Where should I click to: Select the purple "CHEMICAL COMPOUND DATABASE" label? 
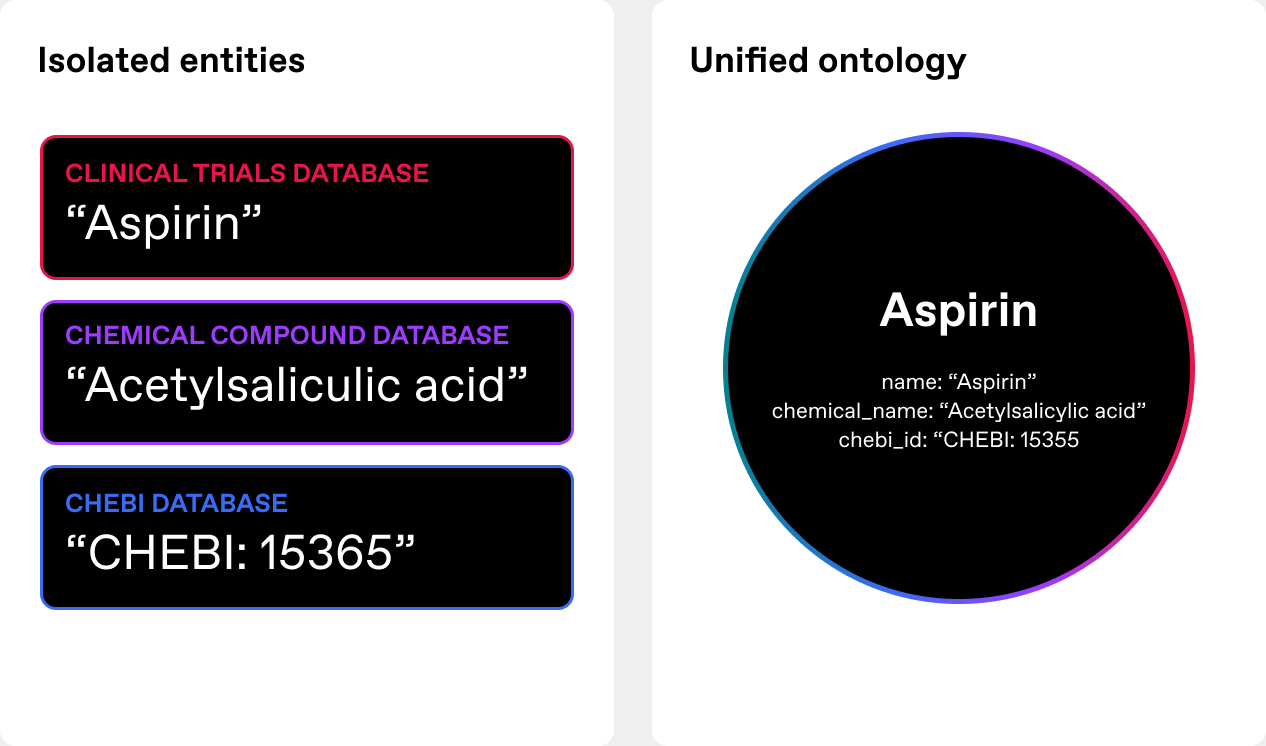287,335
